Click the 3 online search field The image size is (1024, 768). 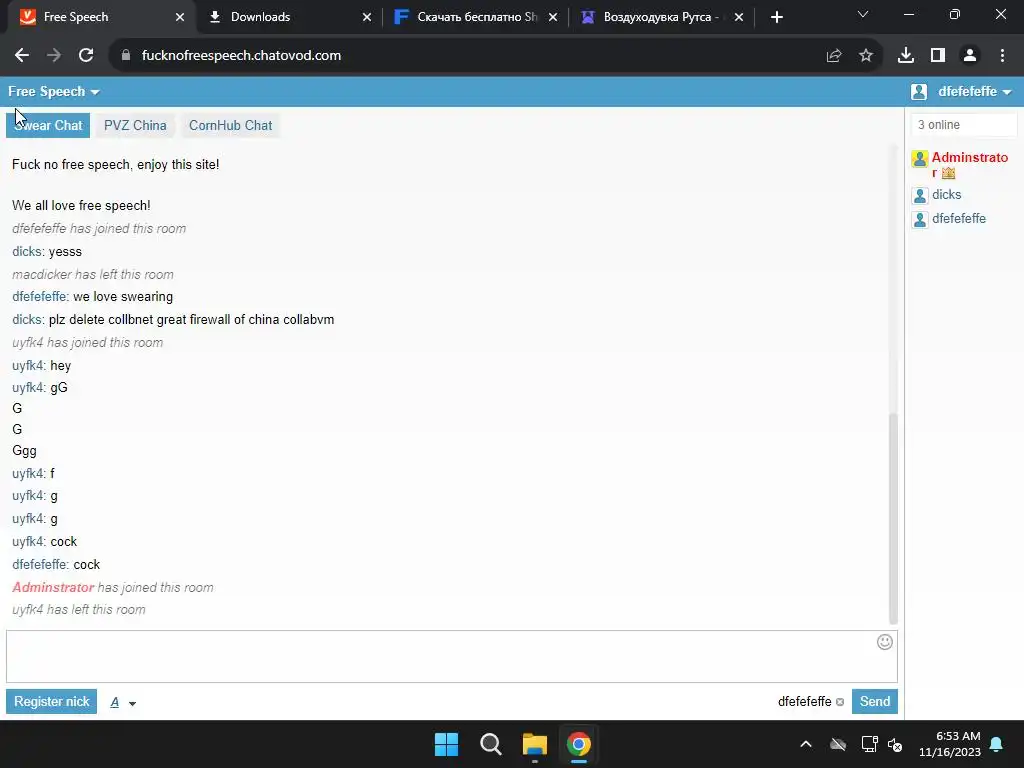tap(964, 125)
